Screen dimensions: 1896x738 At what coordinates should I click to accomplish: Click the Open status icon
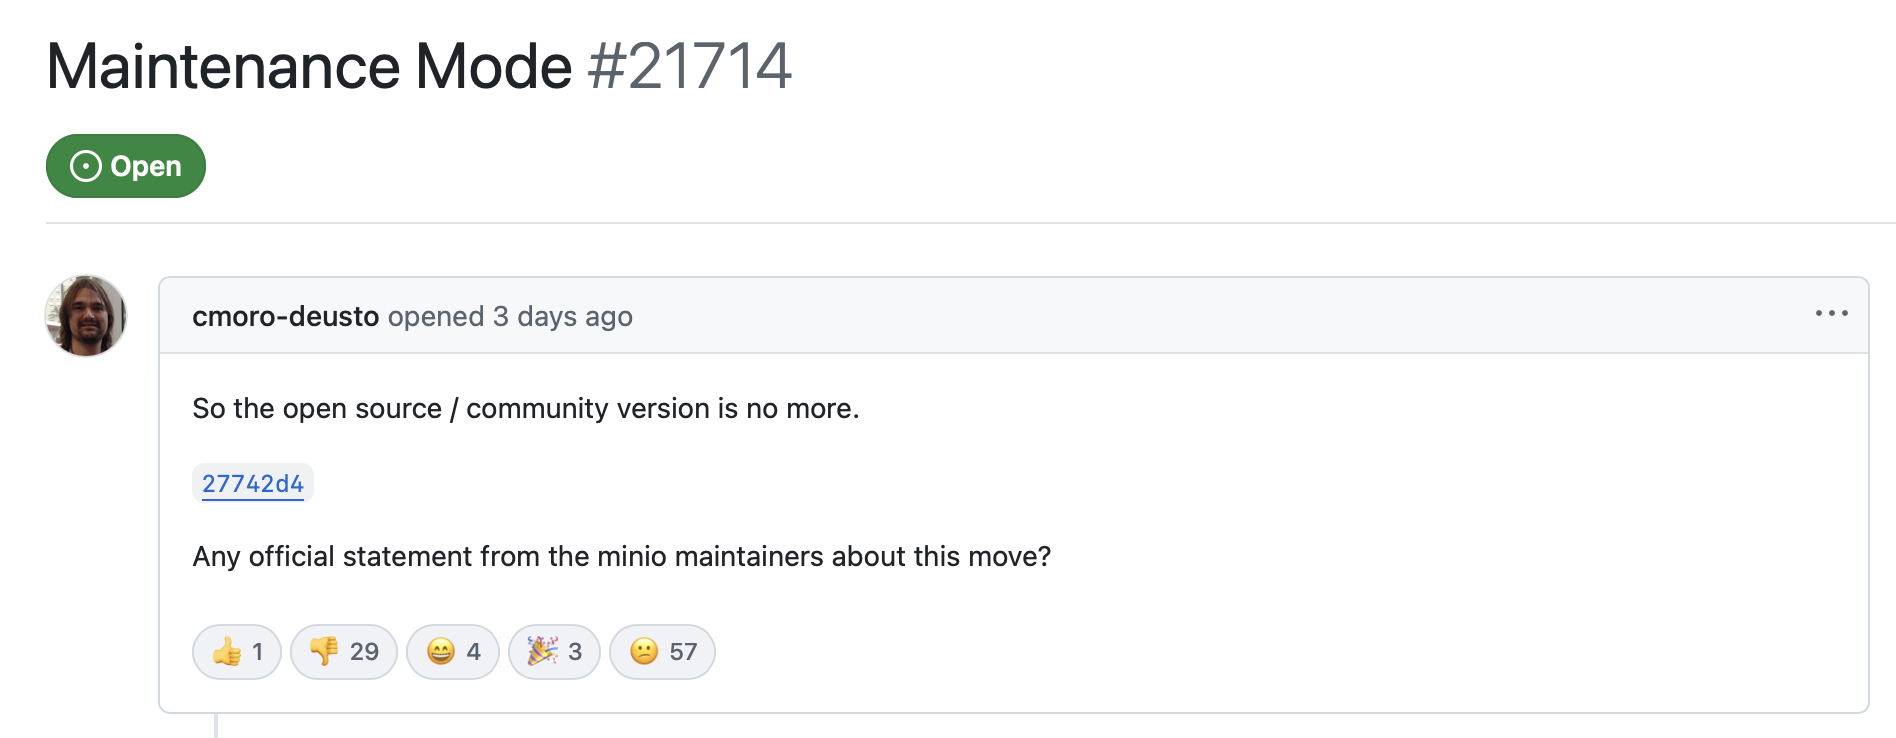pos(86,165)
